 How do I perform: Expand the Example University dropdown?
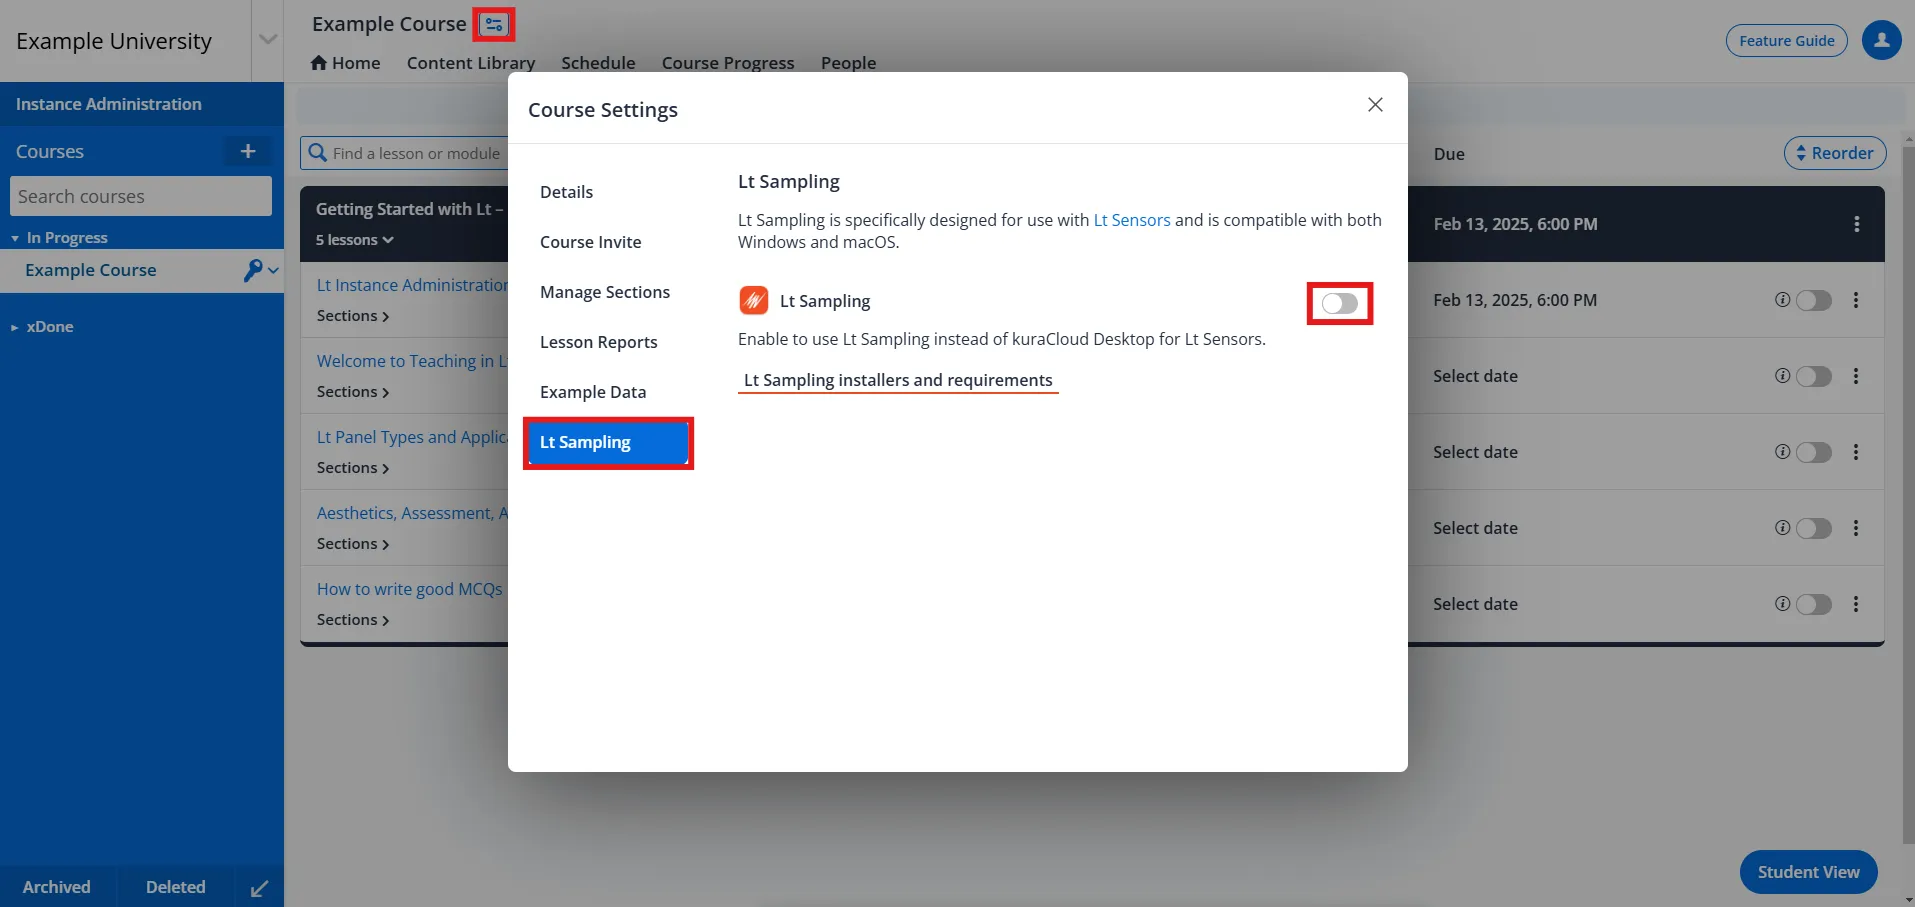267,40
